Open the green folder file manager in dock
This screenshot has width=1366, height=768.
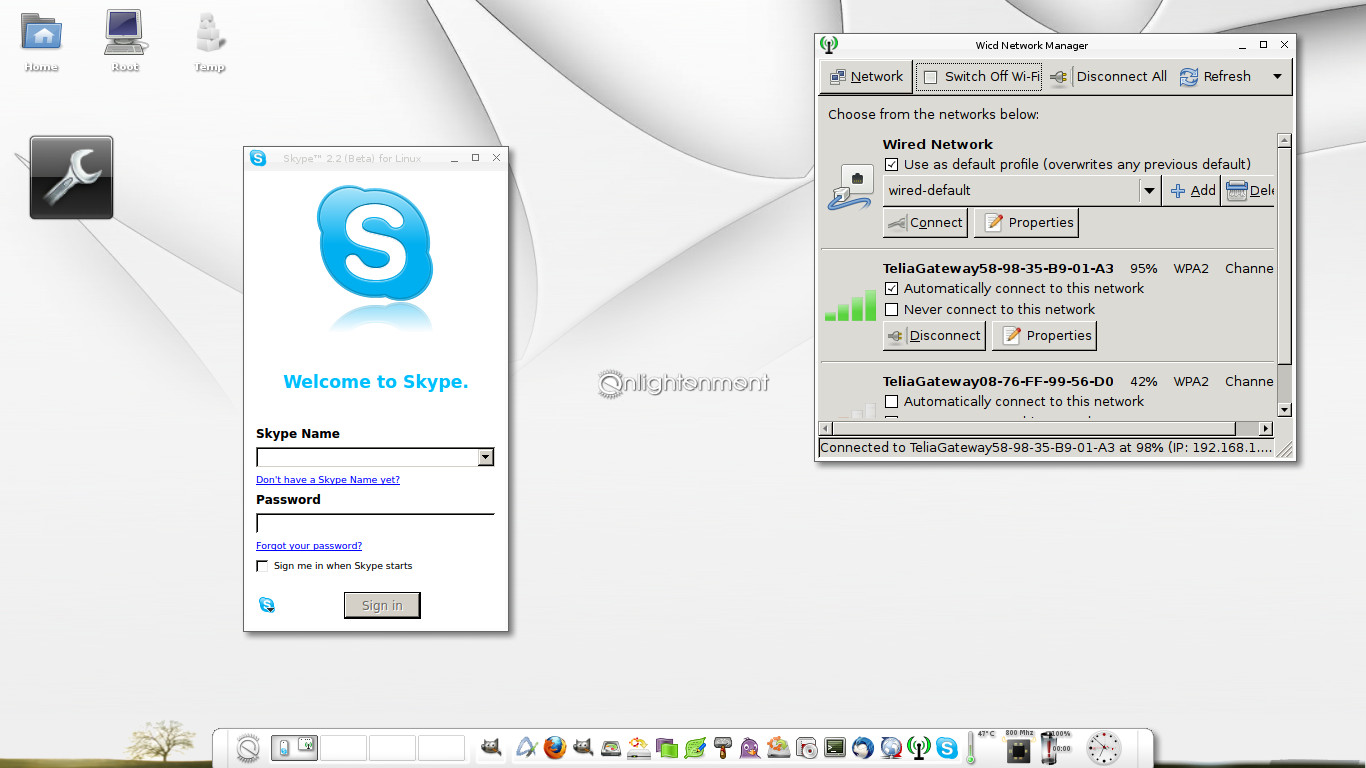coord(667,747)
